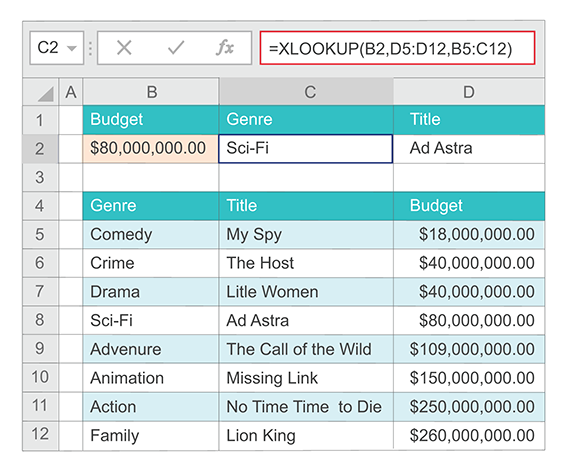Screen dimensions: 567x471
Task: Select the $40,000,000.00 cell in row 7
Action: pos(469,292)
